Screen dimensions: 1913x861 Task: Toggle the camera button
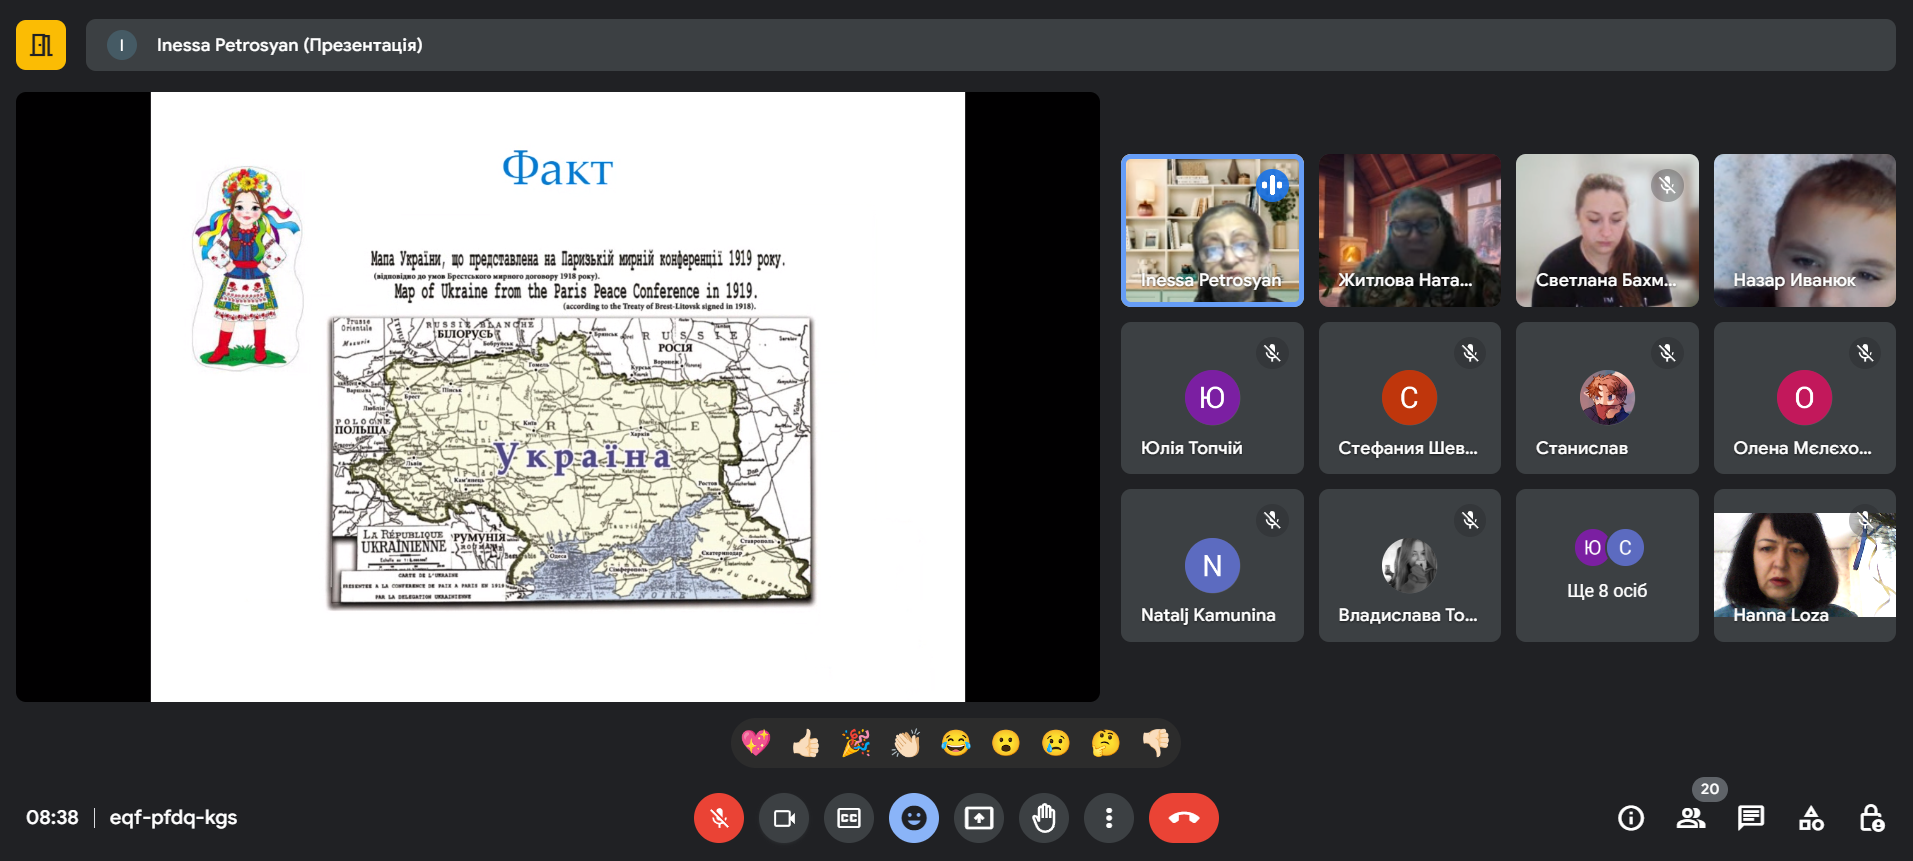pos(784,818)
